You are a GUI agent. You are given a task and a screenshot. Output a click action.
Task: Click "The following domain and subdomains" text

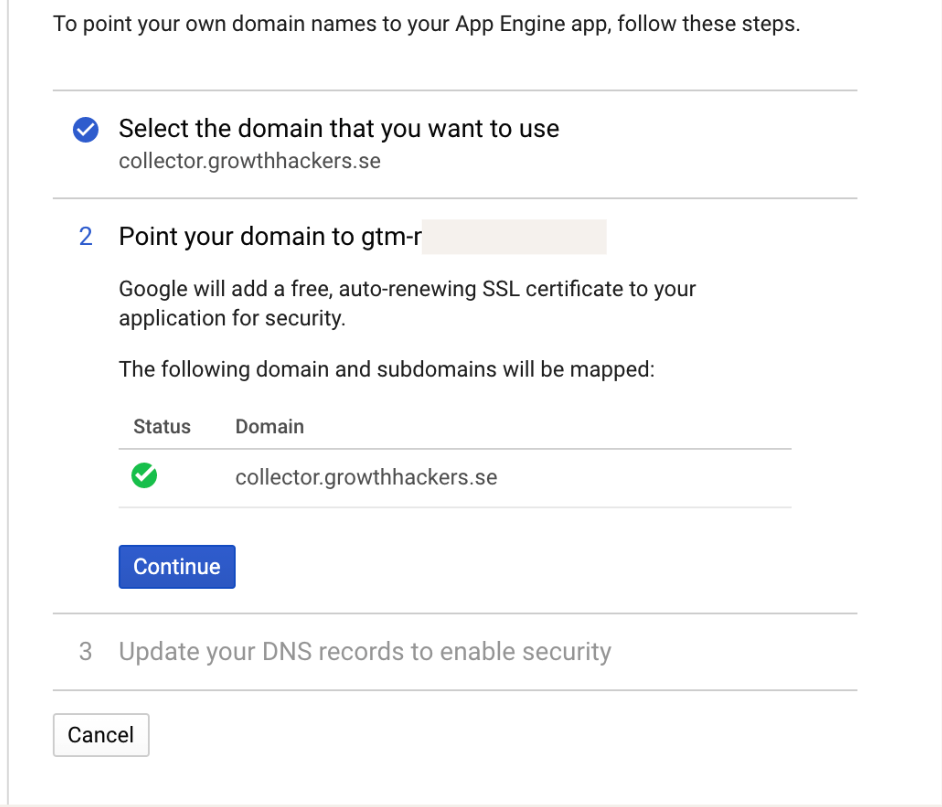[x=386, y=369]
